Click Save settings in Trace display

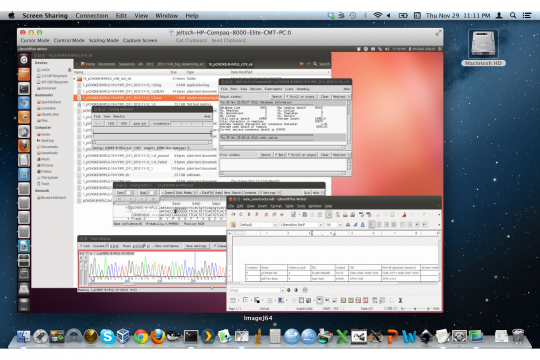pos(196,246)
